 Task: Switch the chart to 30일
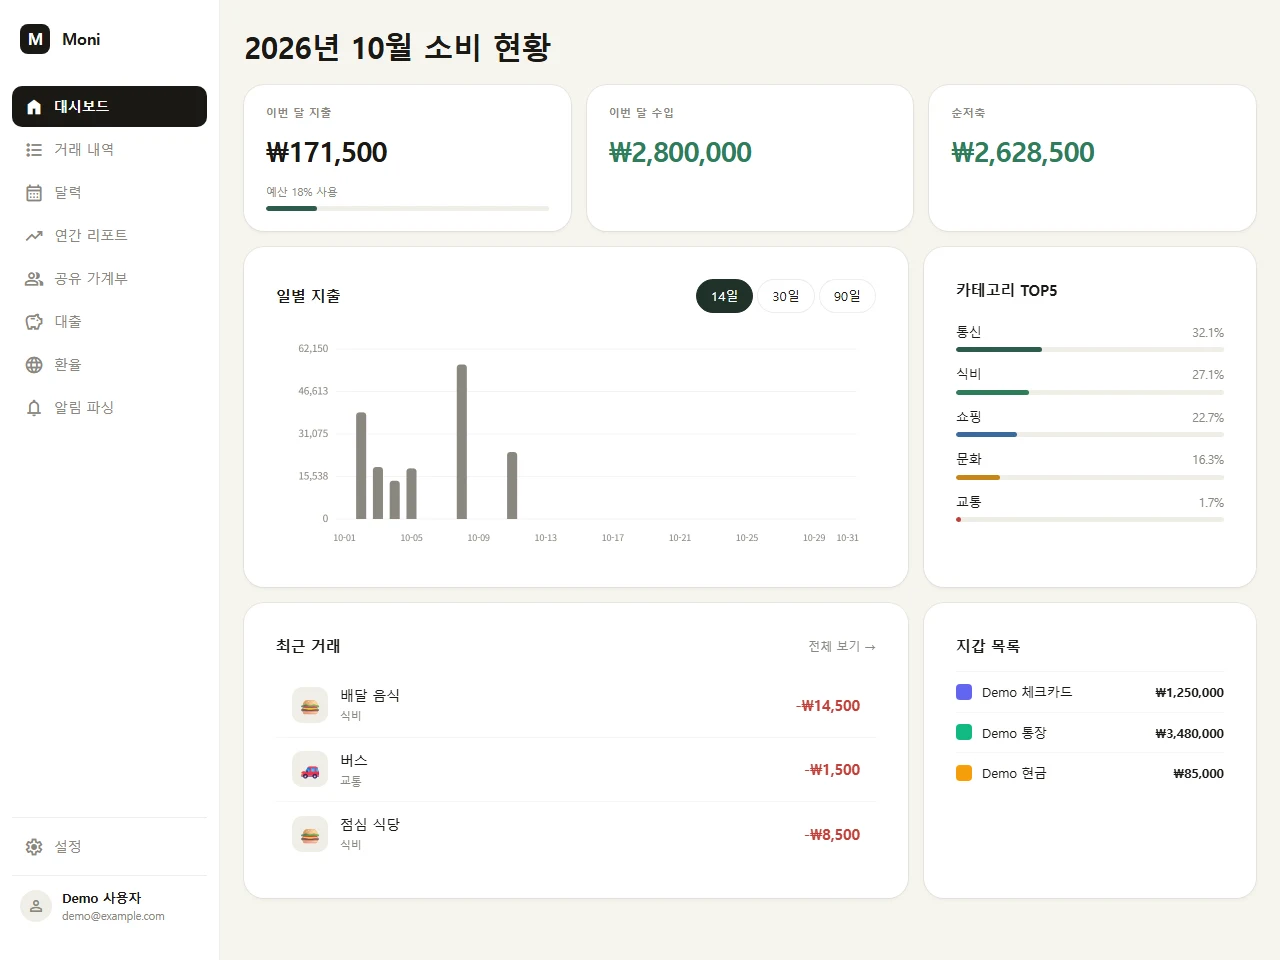pyautogui.click(x=786, y=296)
